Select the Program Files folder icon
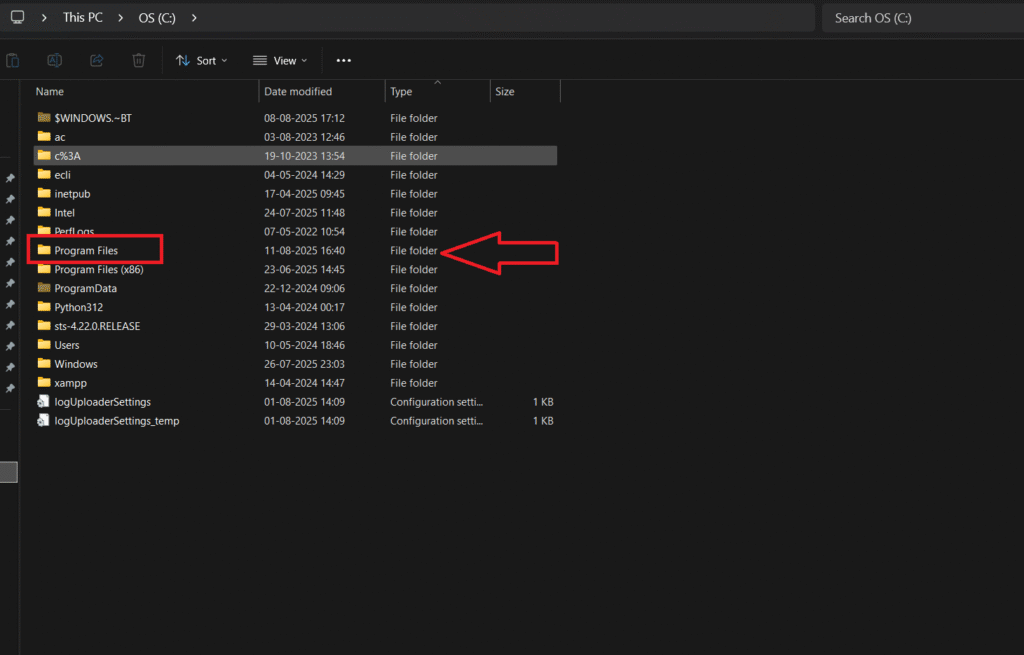 (44, 250)
